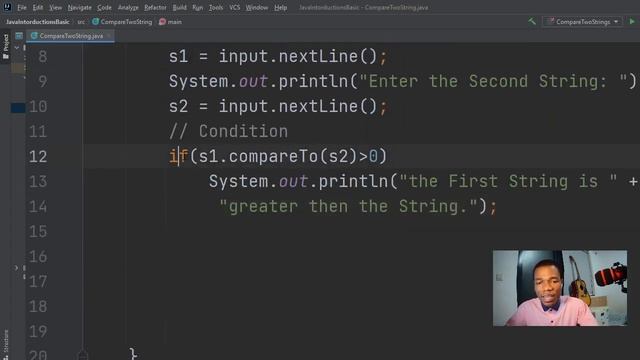Click line number 8 in gutter
The height and width of the screenshot is (360, 640).
coord(42,56)
